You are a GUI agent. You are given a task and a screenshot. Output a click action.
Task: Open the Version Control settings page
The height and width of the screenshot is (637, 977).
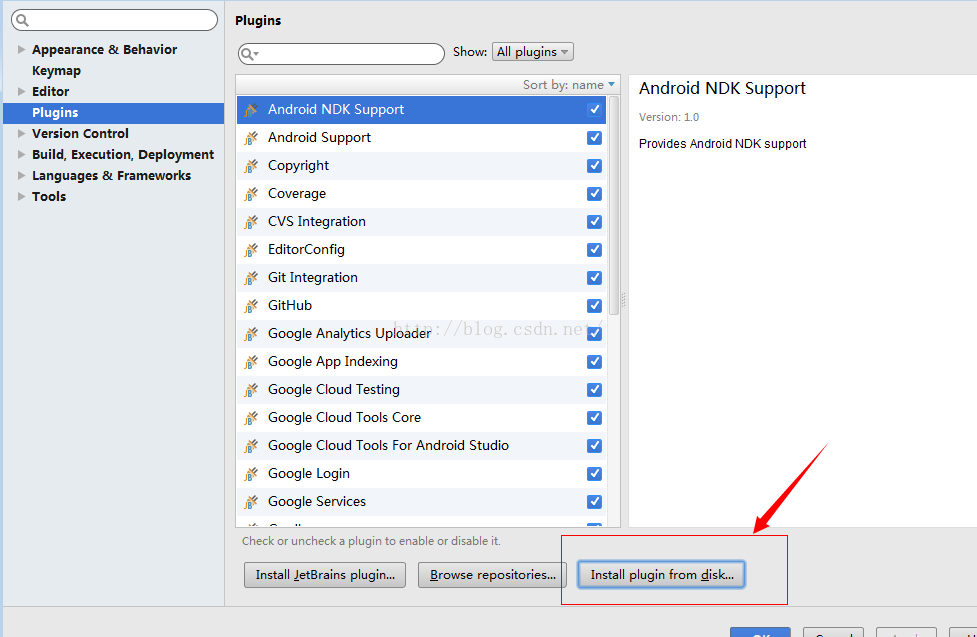[80, 133]
